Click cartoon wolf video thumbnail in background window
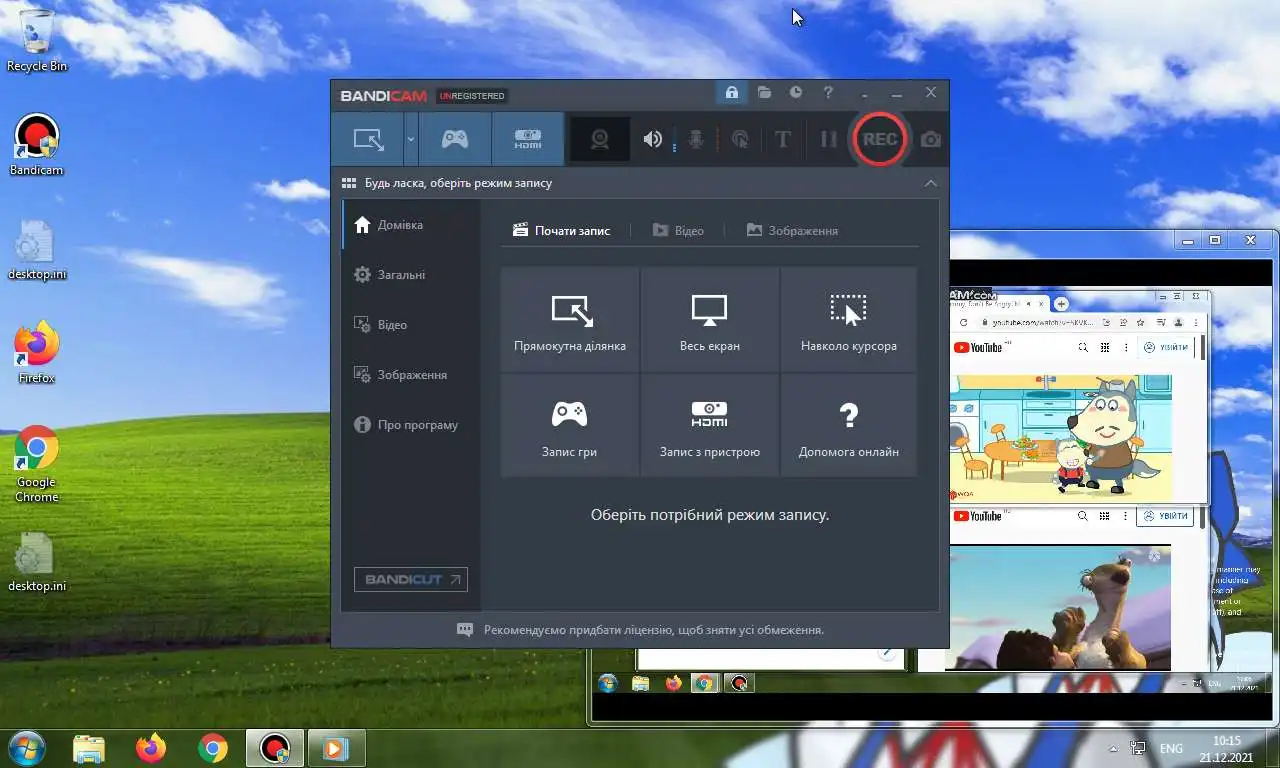The height and width of the screenshot is (768, 1280). [1059, 438]
